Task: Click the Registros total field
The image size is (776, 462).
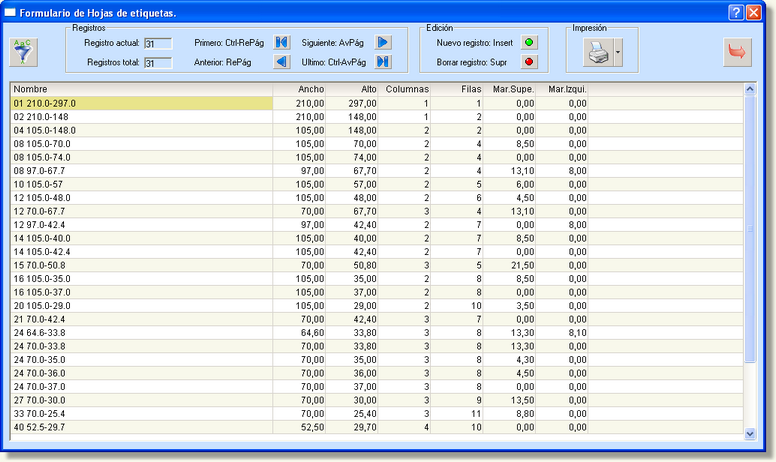Action: [x=158, y=63]
